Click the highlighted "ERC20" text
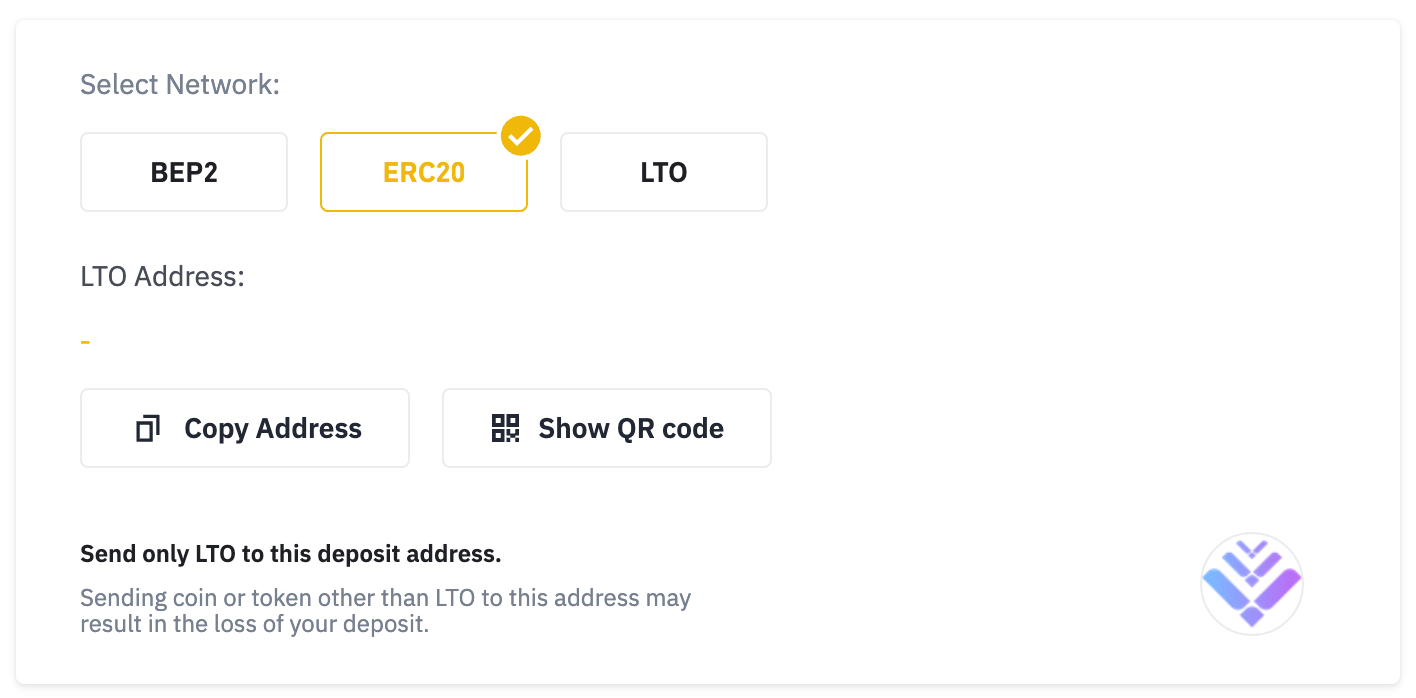Screen dimensions: 1416x698 (424, 172)
